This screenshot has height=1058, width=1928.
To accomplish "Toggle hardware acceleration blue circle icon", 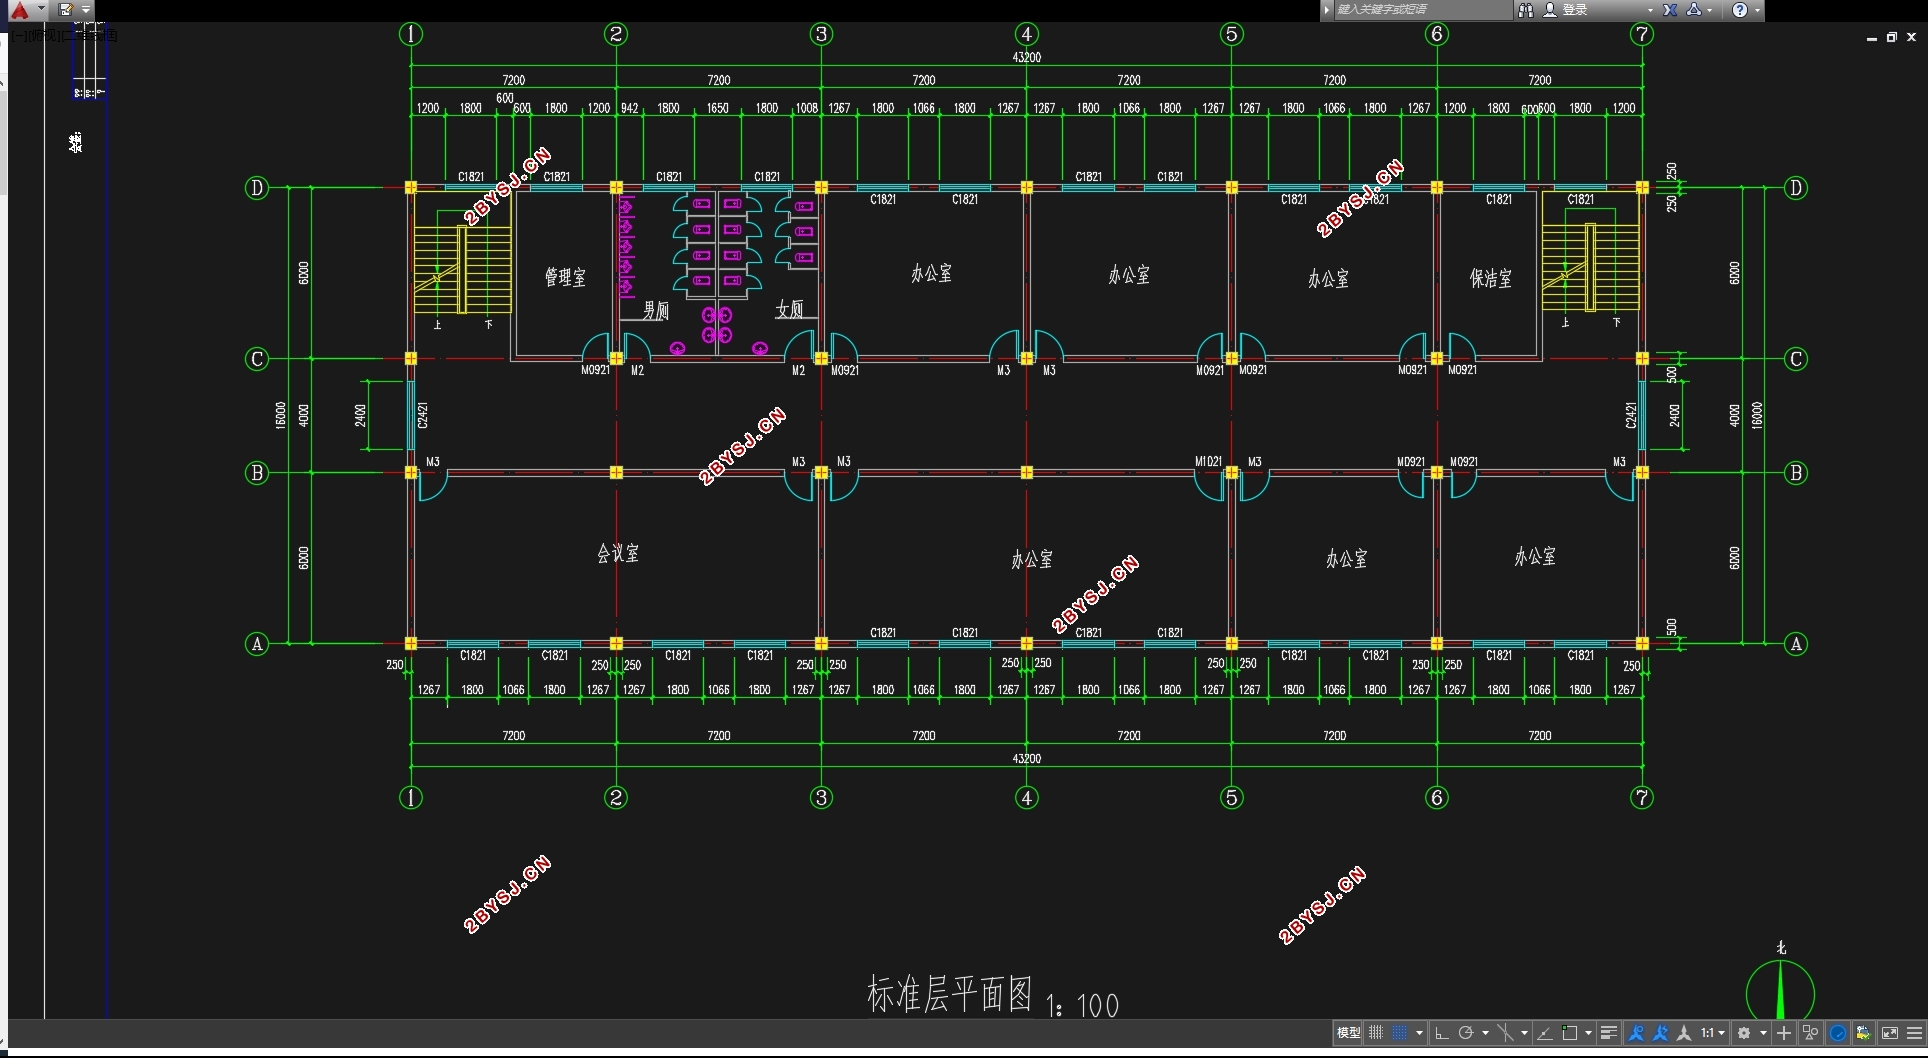I will coord(1838,1033).
